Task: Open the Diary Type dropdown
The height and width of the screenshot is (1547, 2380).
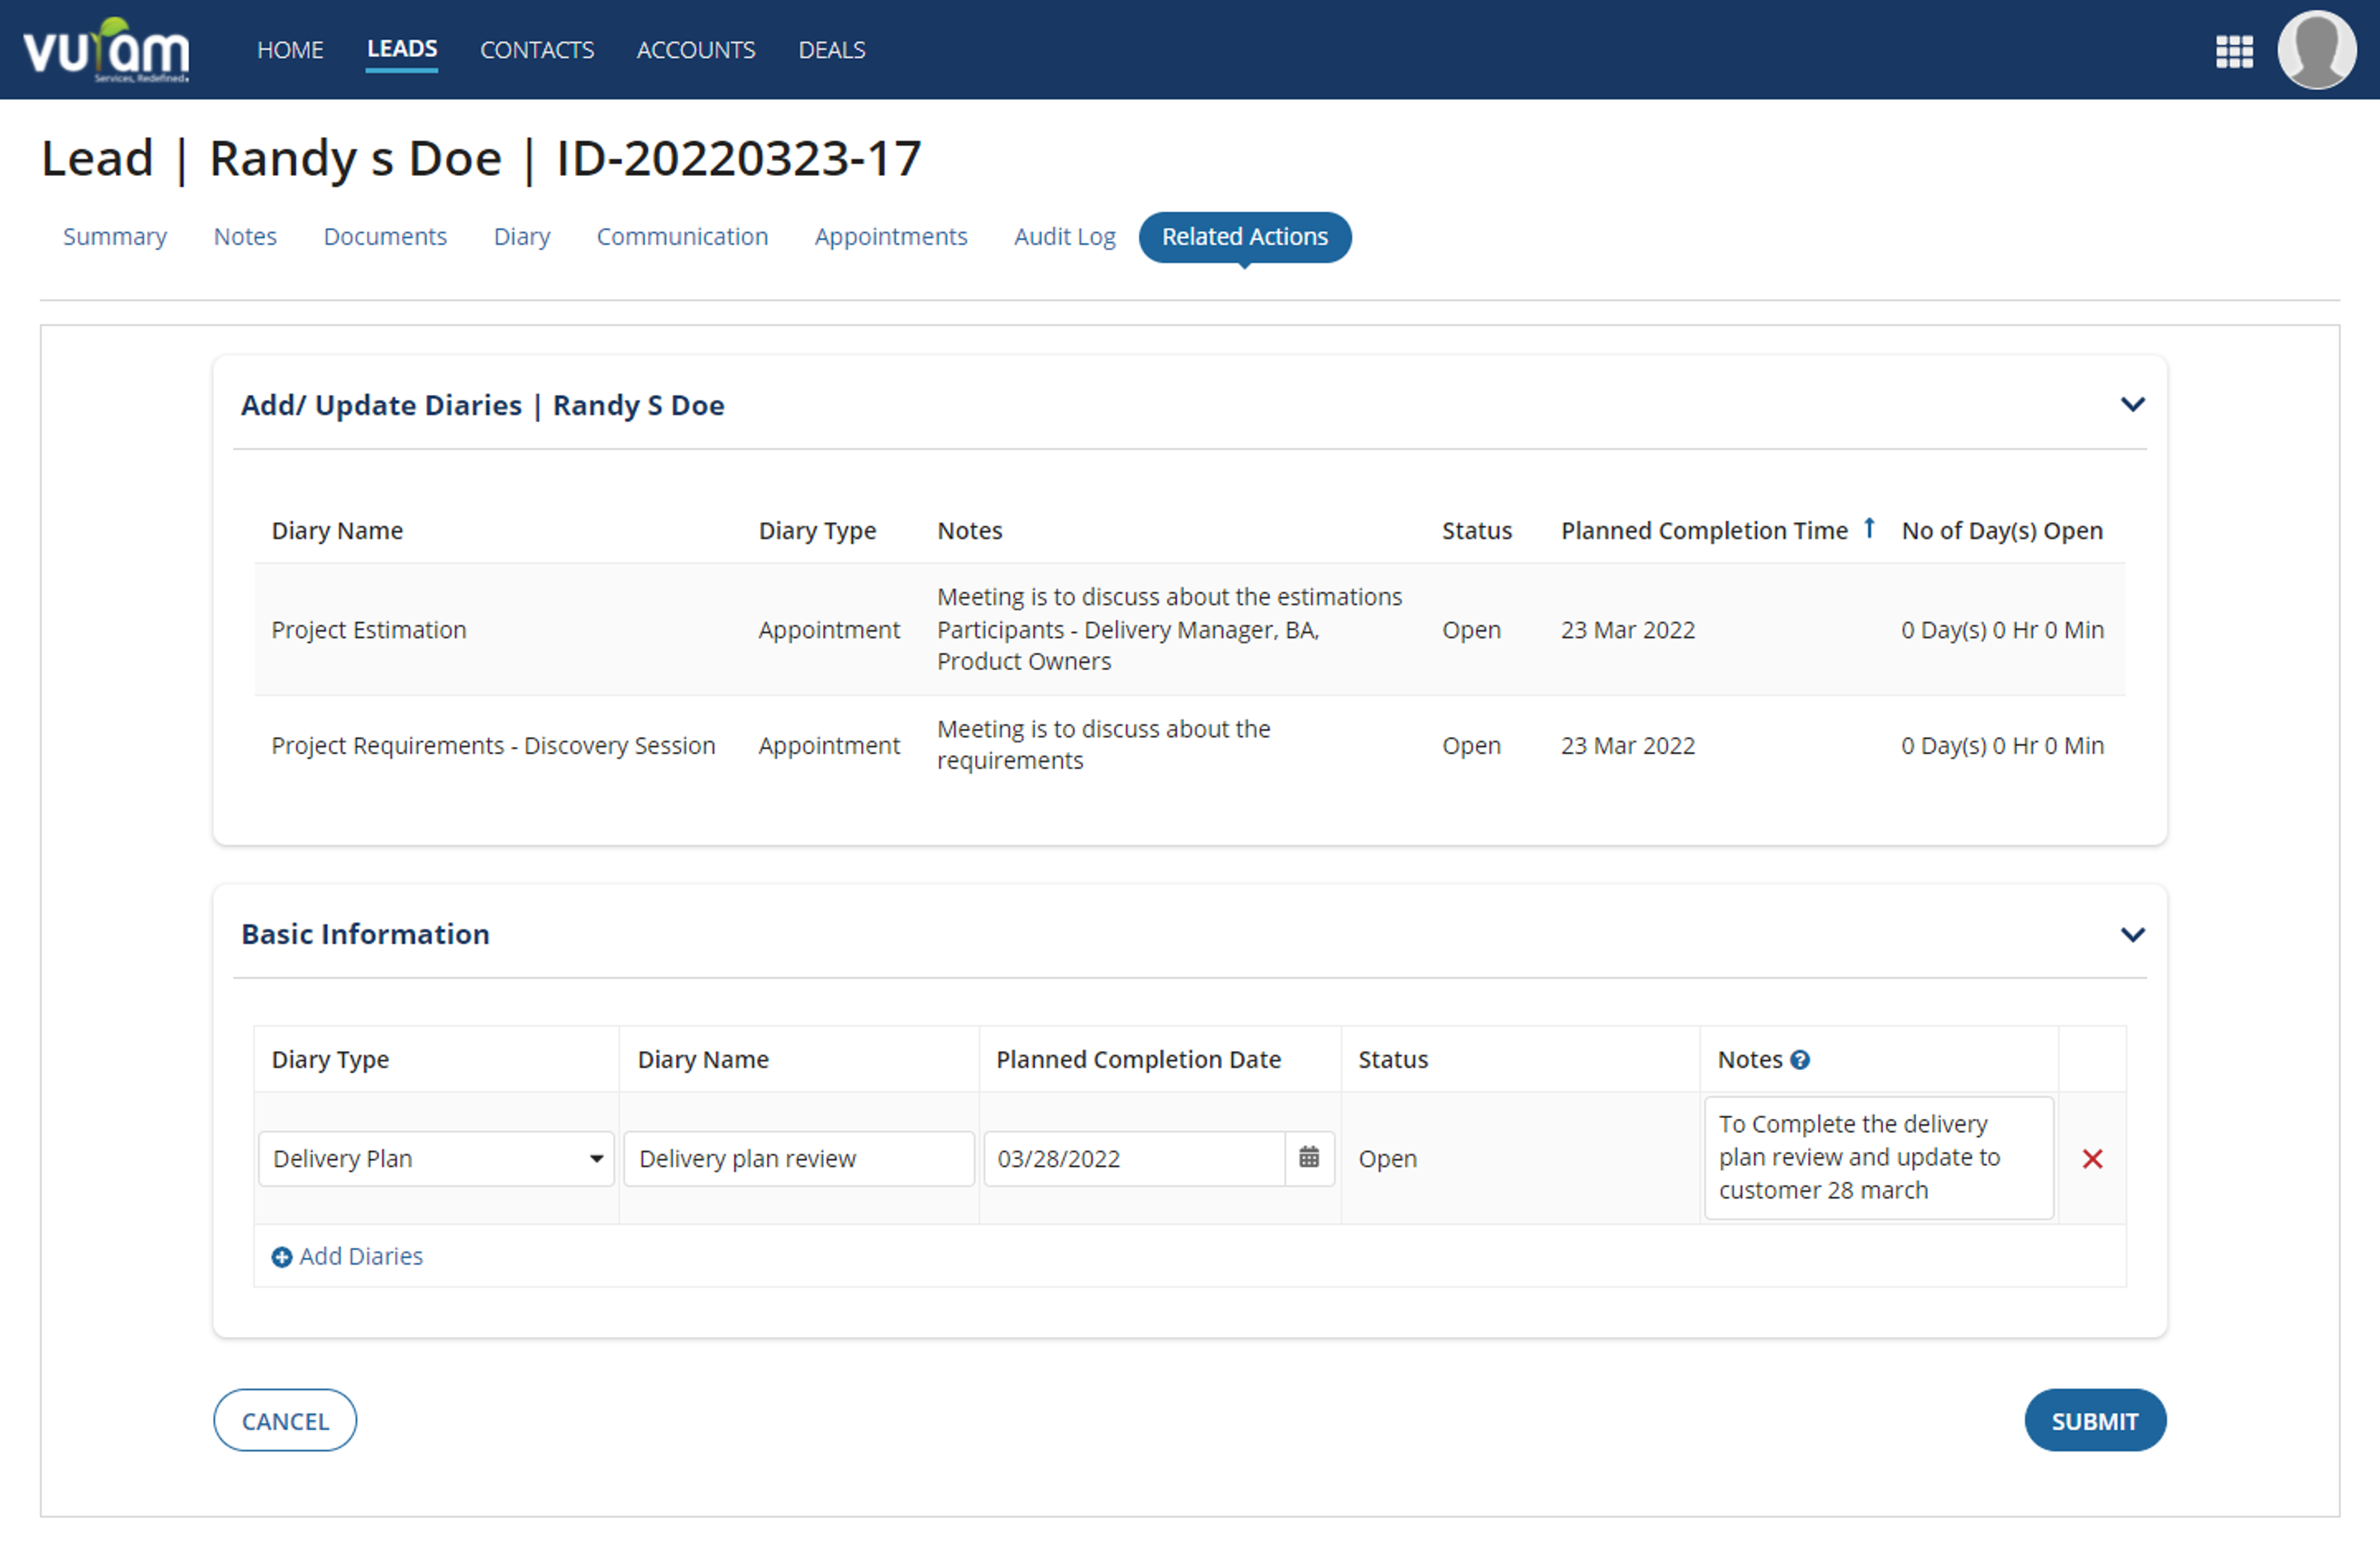Action: 436,1158
